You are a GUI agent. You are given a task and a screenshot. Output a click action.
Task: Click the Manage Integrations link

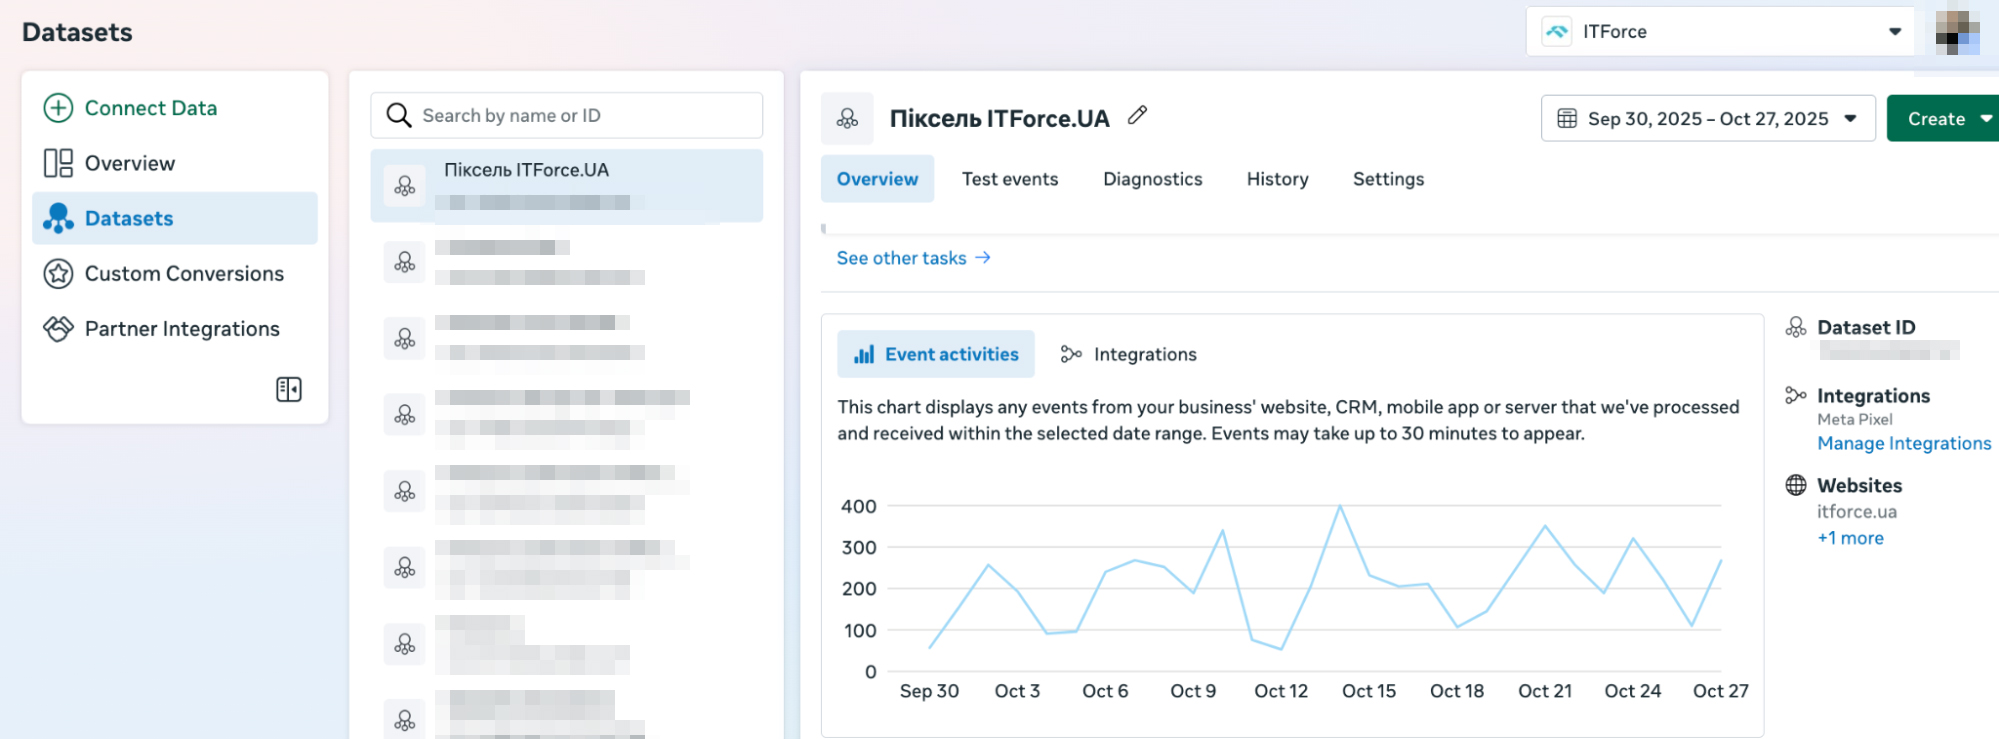point(1903,443)
